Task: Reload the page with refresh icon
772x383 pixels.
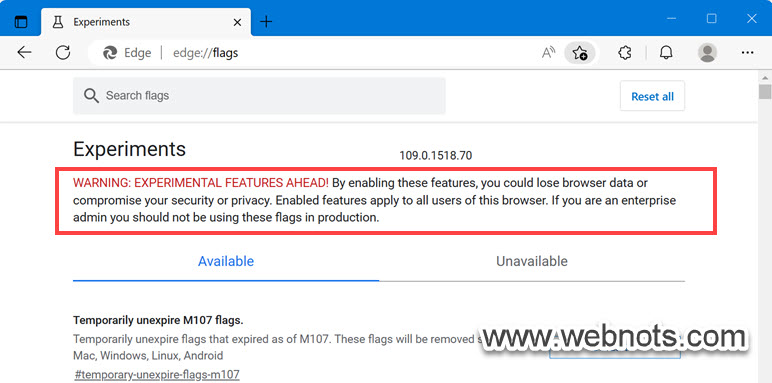Action: [63, 53]
